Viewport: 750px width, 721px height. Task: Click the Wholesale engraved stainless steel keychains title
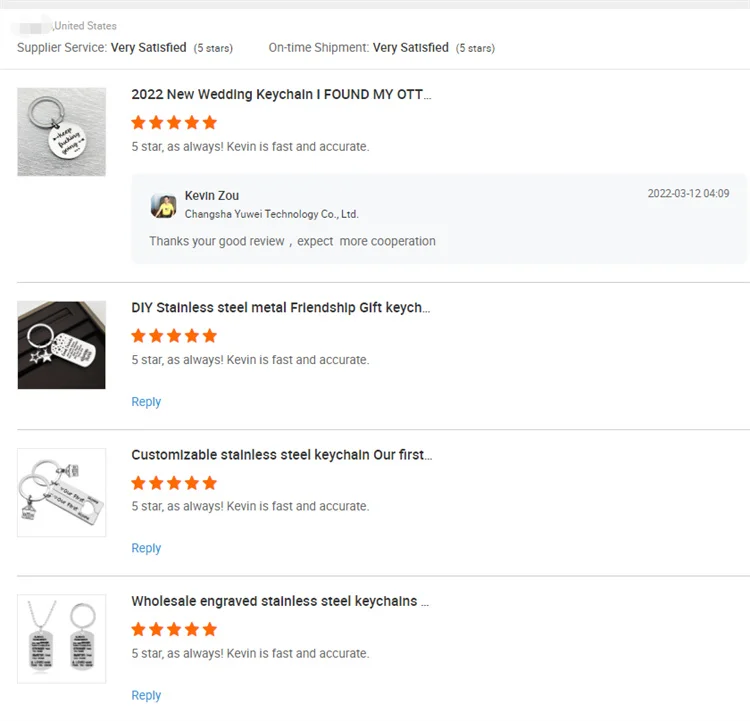point(280,602)
